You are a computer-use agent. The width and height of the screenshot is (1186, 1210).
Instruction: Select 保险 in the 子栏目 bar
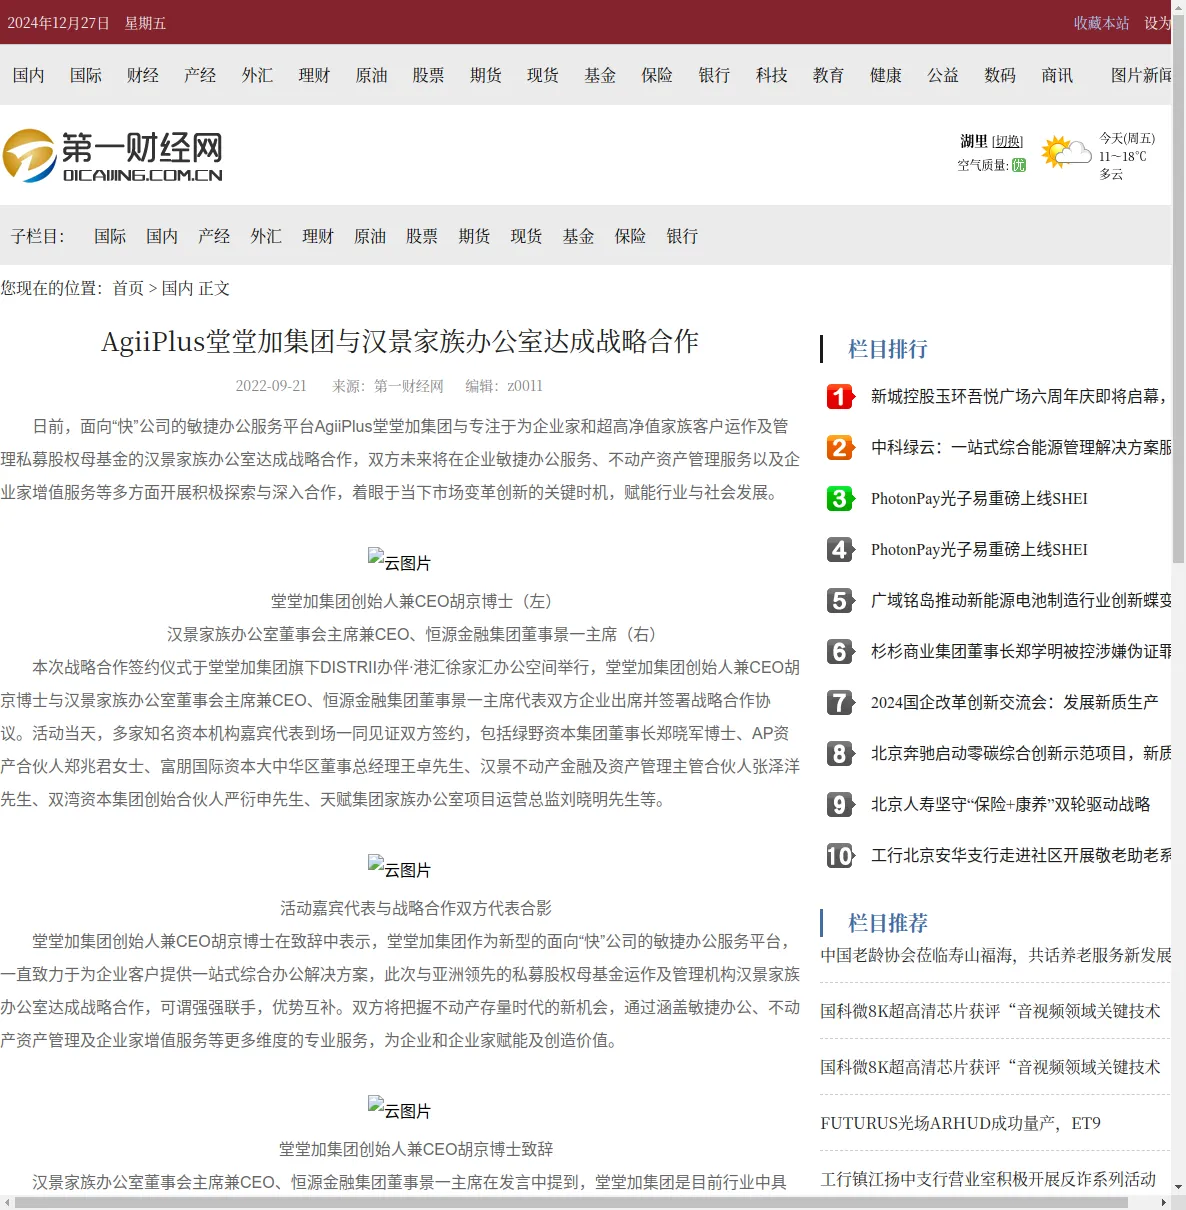tap(630, 236)
